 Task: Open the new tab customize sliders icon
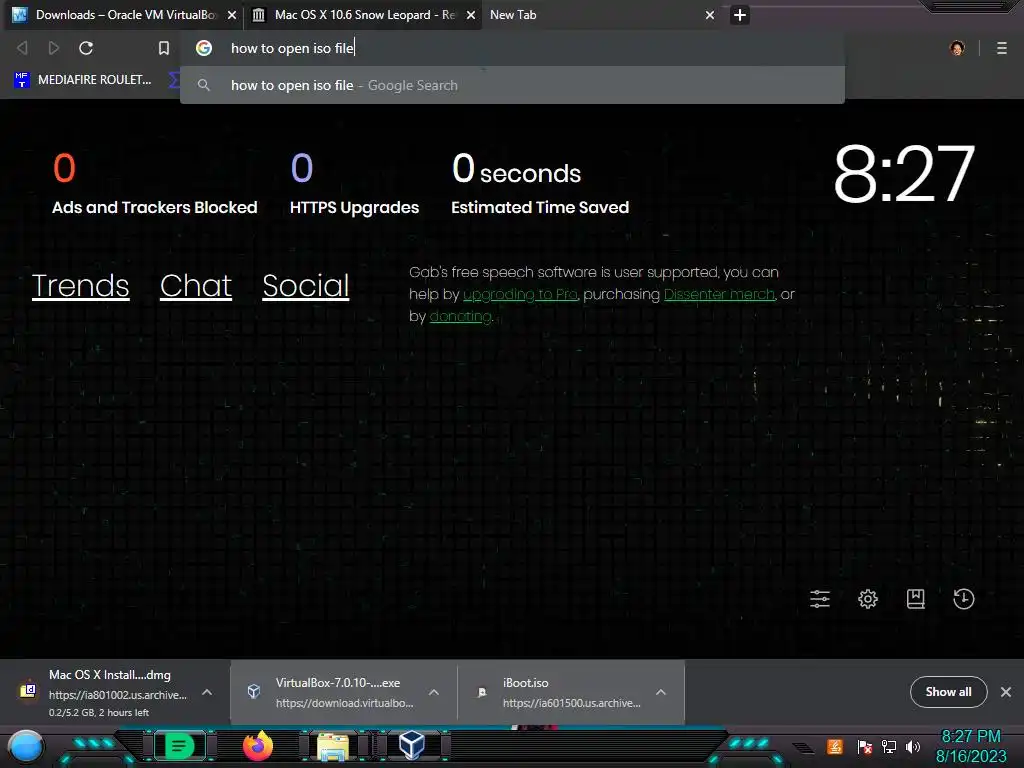(x=820, y=599)
